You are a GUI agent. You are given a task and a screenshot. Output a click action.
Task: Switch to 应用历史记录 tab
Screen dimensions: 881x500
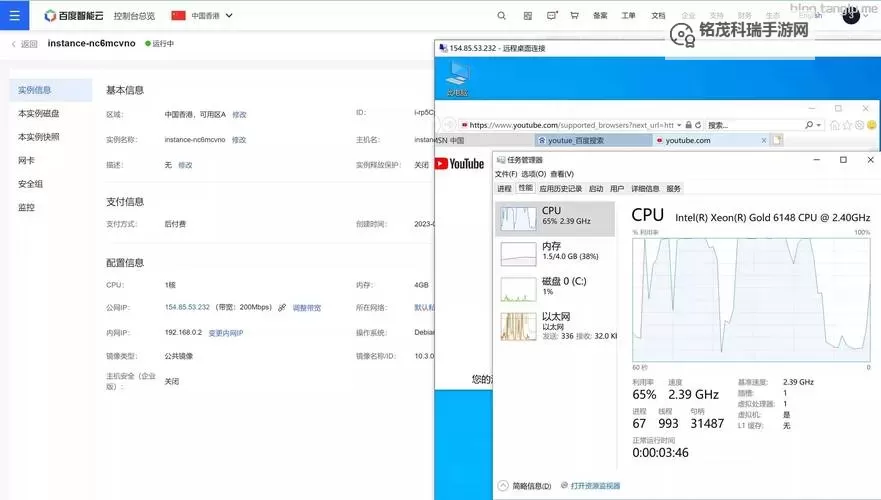pyautogui.click(x=560, y=189)
